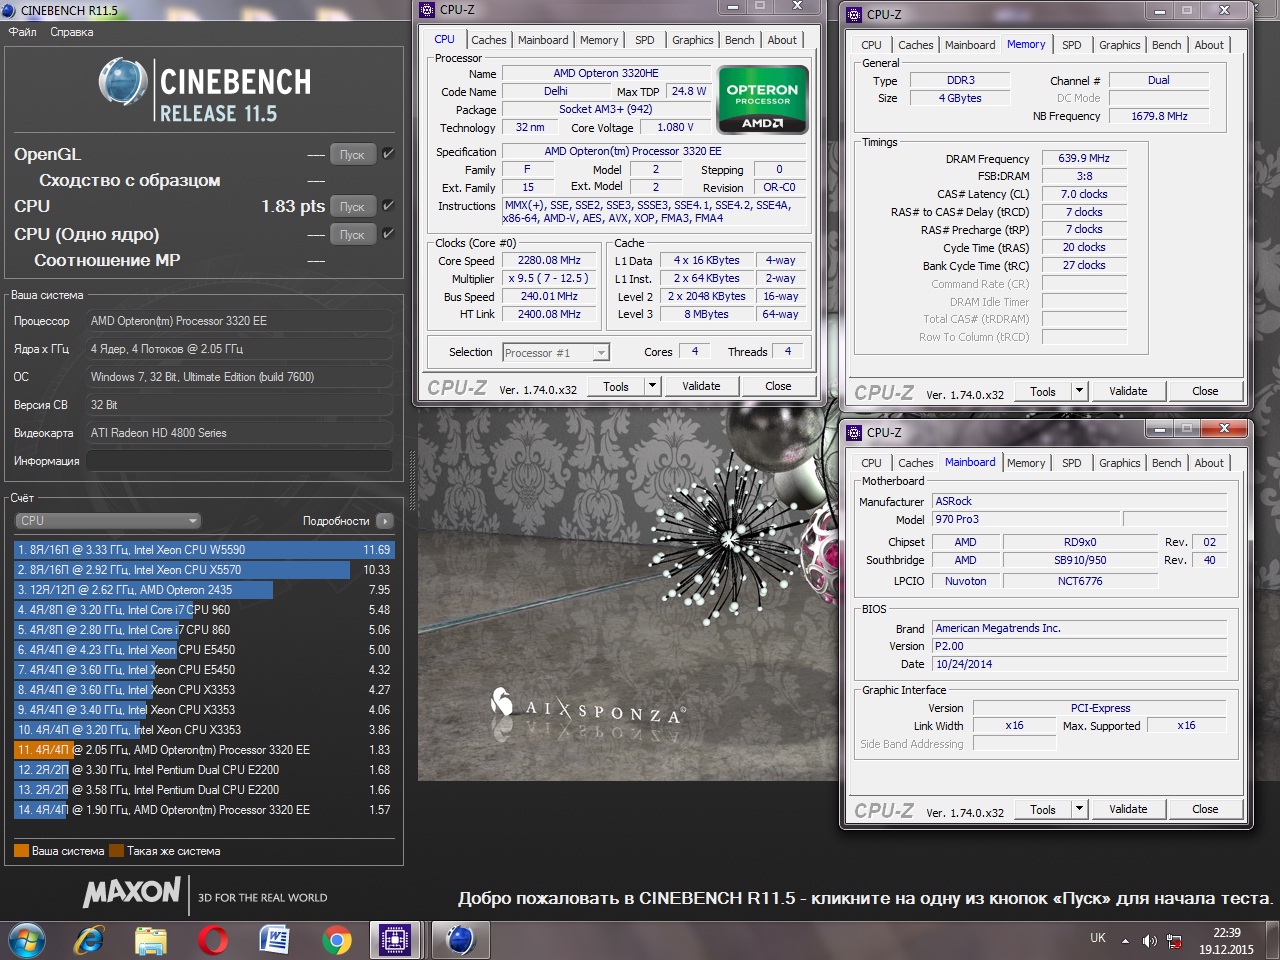
Task: Launch Google Chrome from the taskbar
Action: [x=336, y=940]
